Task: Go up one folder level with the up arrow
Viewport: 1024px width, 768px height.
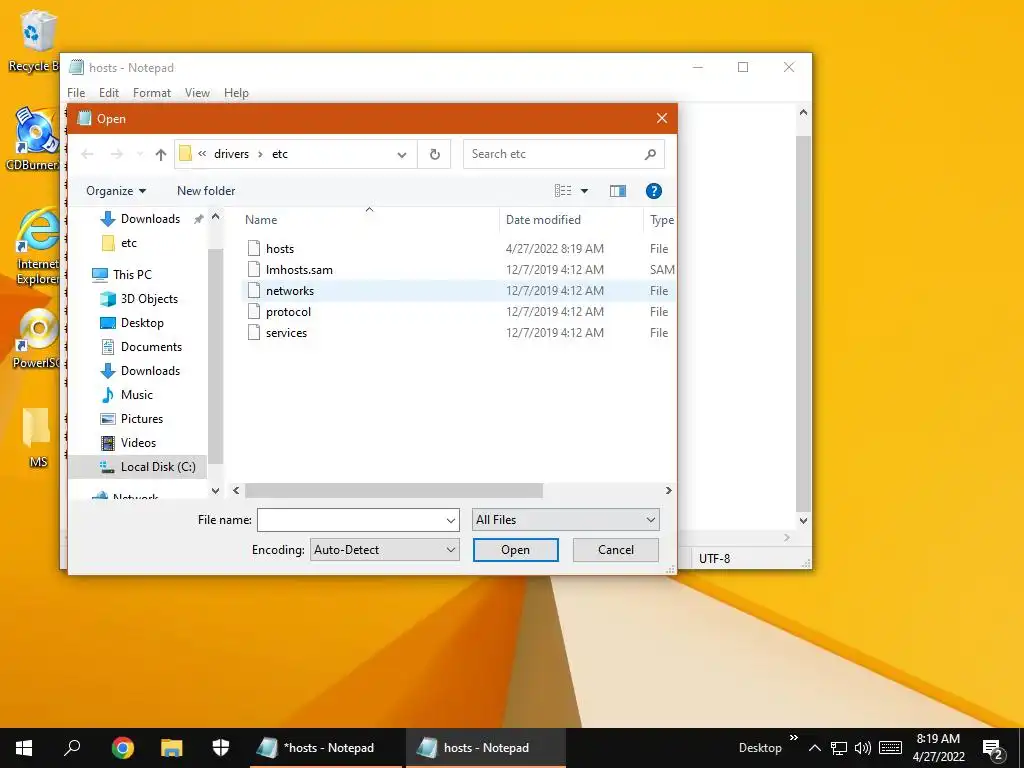Action: click(161, 154)
